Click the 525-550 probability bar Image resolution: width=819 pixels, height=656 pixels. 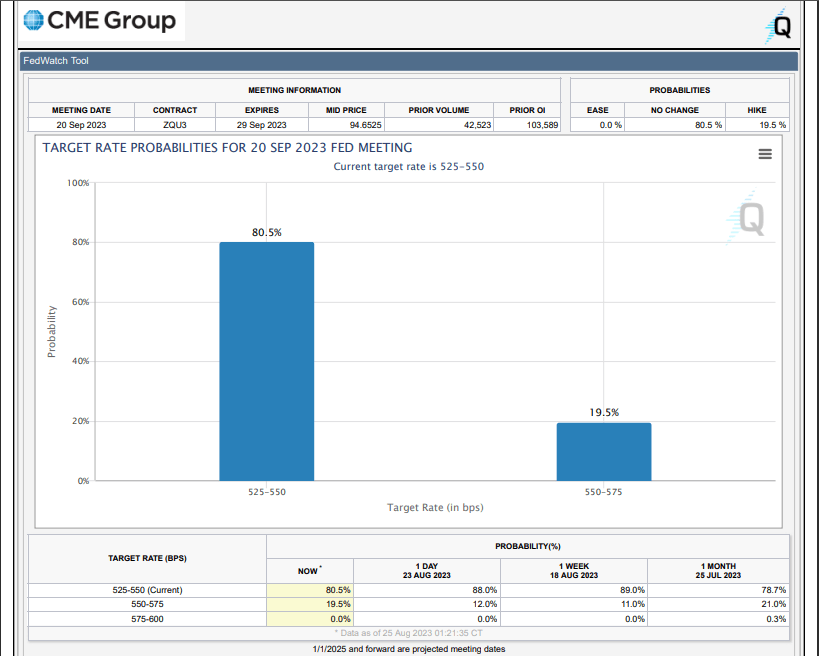tap(266, 361)
